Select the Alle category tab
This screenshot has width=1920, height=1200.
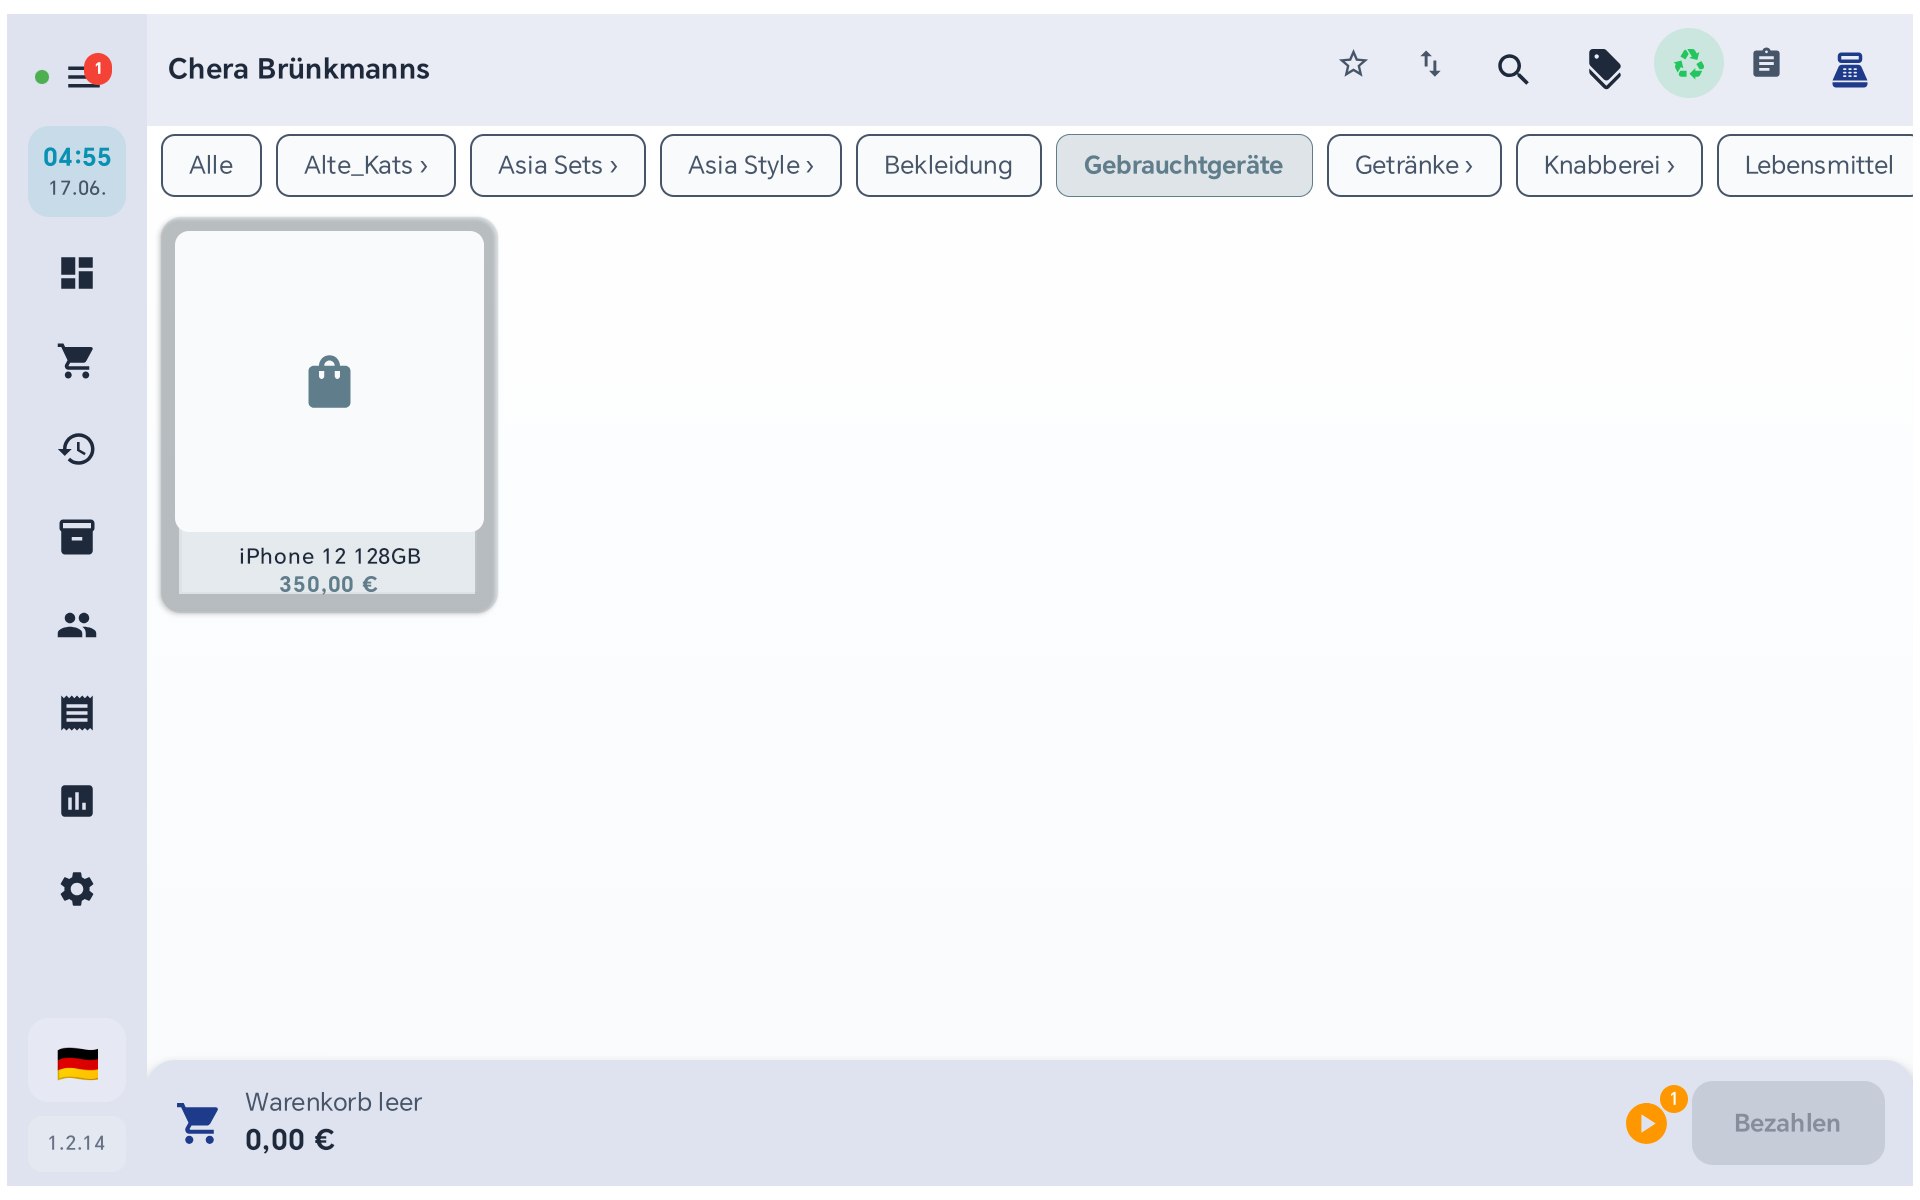pyautogui.click(x=211, y=165)
